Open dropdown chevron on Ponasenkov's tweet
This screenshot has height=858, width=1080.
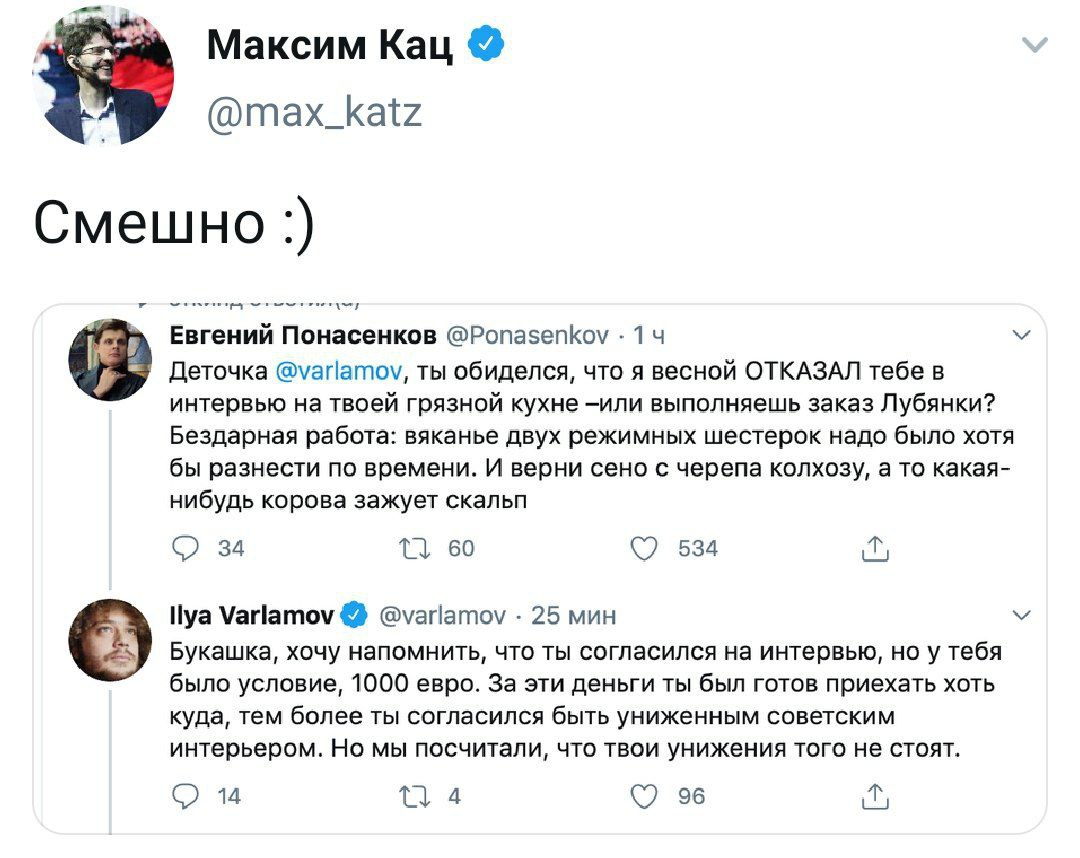[x=1021, y=335]
